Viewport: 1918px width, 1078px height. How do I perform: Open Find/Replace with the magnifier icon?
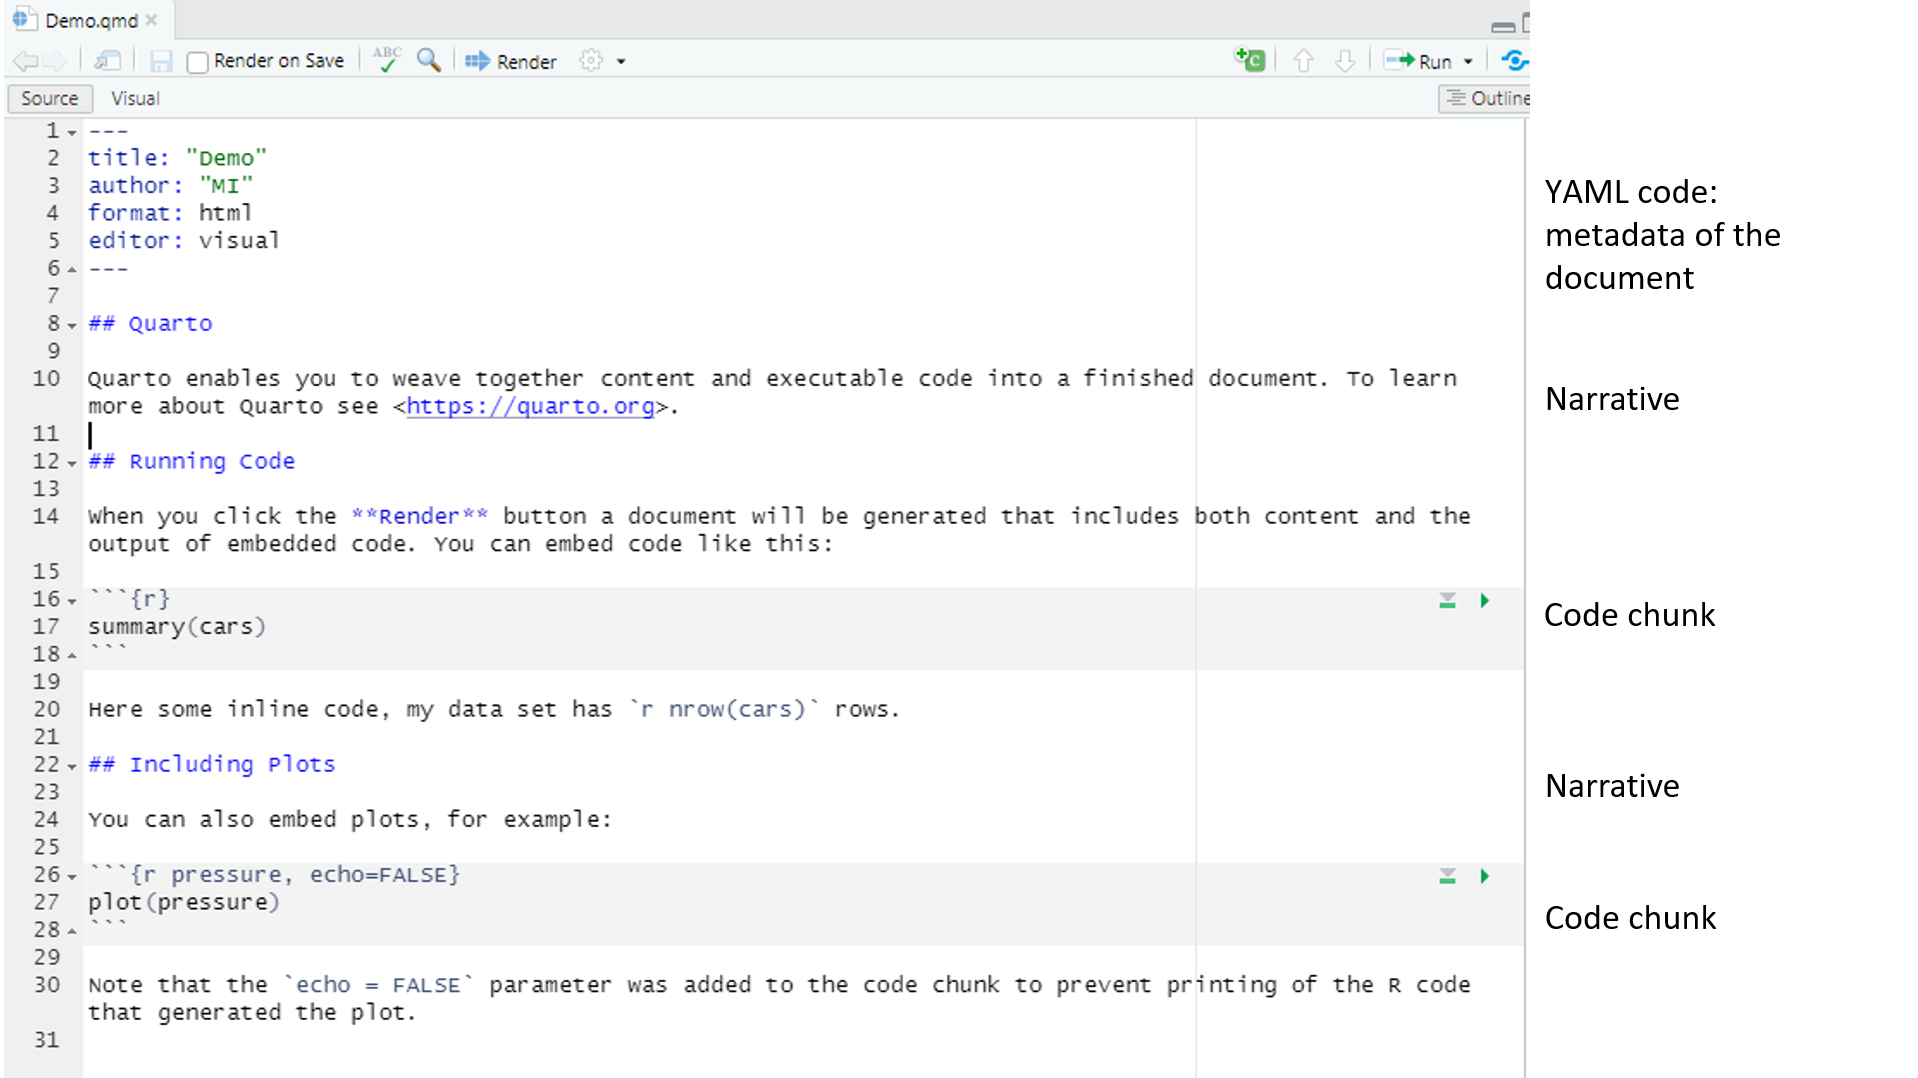pyautogui.click(x=429, y=60)
